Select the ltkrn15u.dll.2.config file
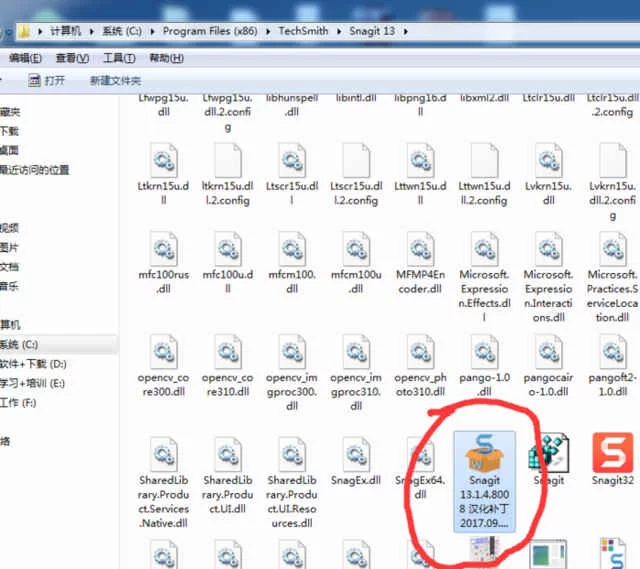The image size is (640, 569). pyautogui.click(x=228, y=174)
